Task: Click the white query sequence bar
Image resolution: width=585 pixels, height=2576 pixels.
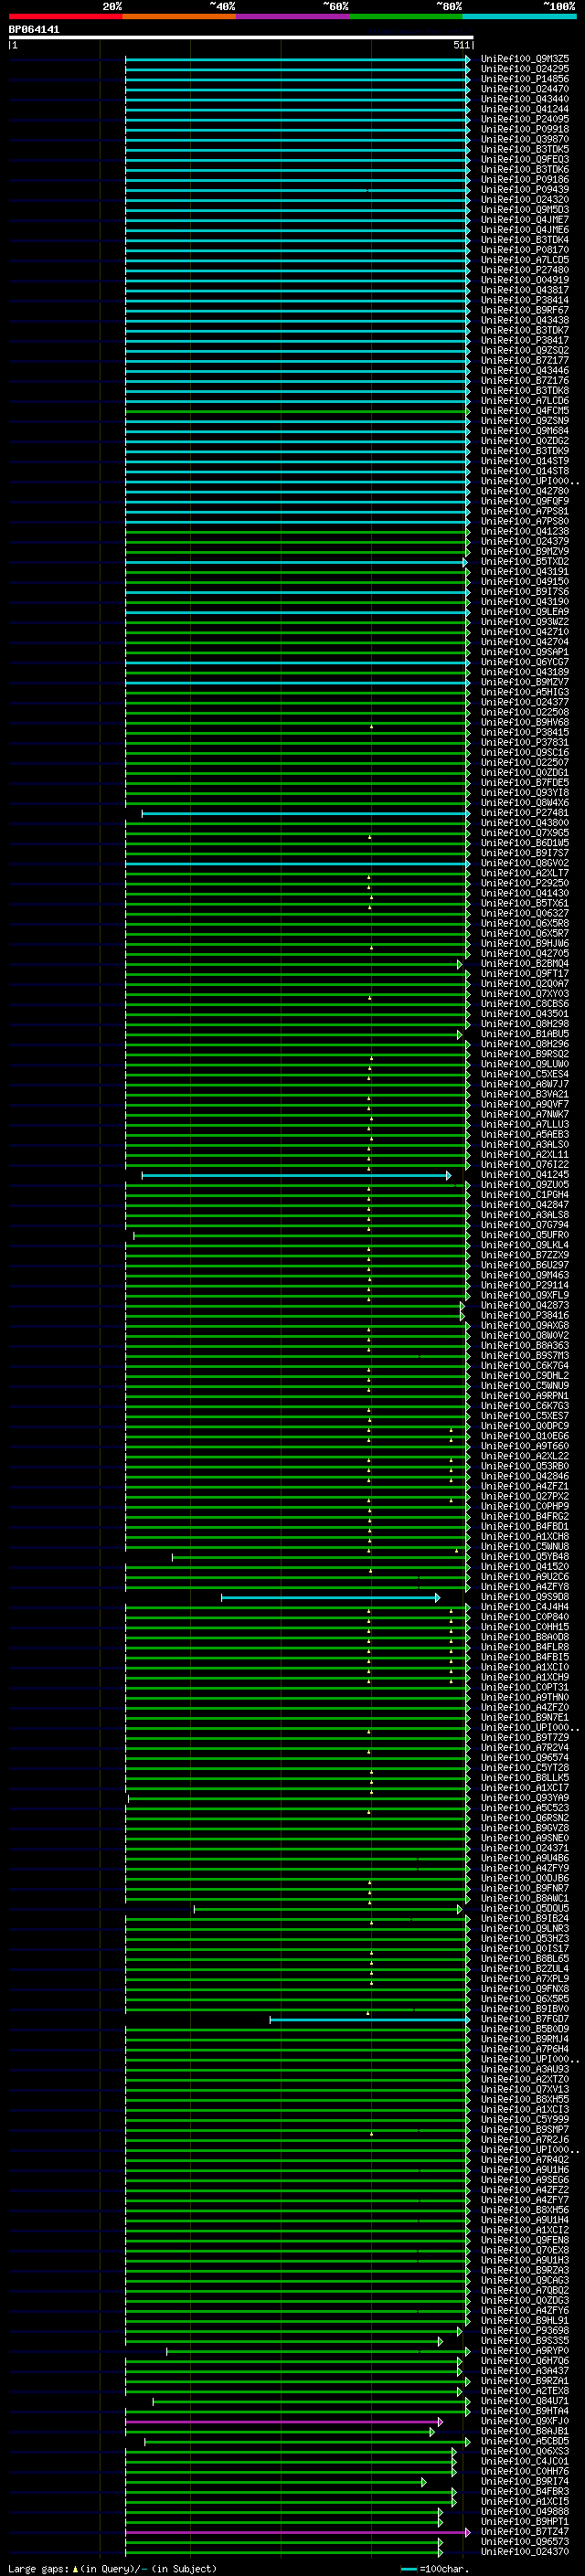Action: pyautogui.click(x=241, y=38)
